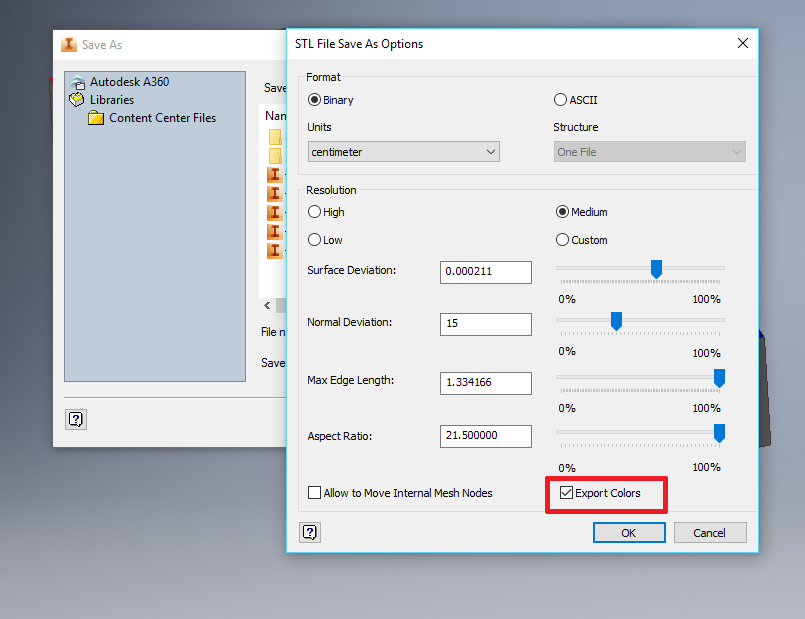Screen dimensions: 805x619
Task: Click OK to confirm STL options
Action: [628, 532]
